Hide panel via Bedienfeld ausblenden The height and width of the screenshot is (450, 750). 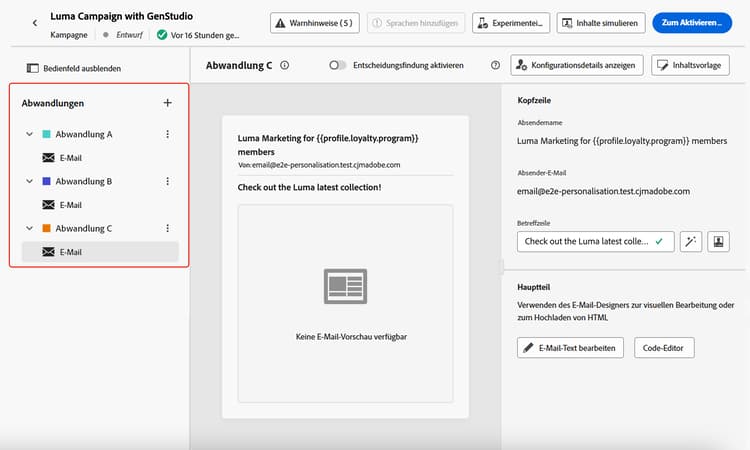click(74, 68)
